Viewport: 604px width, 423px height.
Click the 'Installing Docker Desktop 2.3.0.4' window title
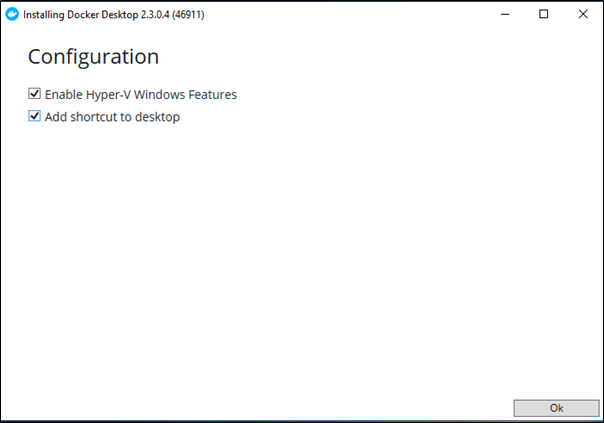[96, 15]
